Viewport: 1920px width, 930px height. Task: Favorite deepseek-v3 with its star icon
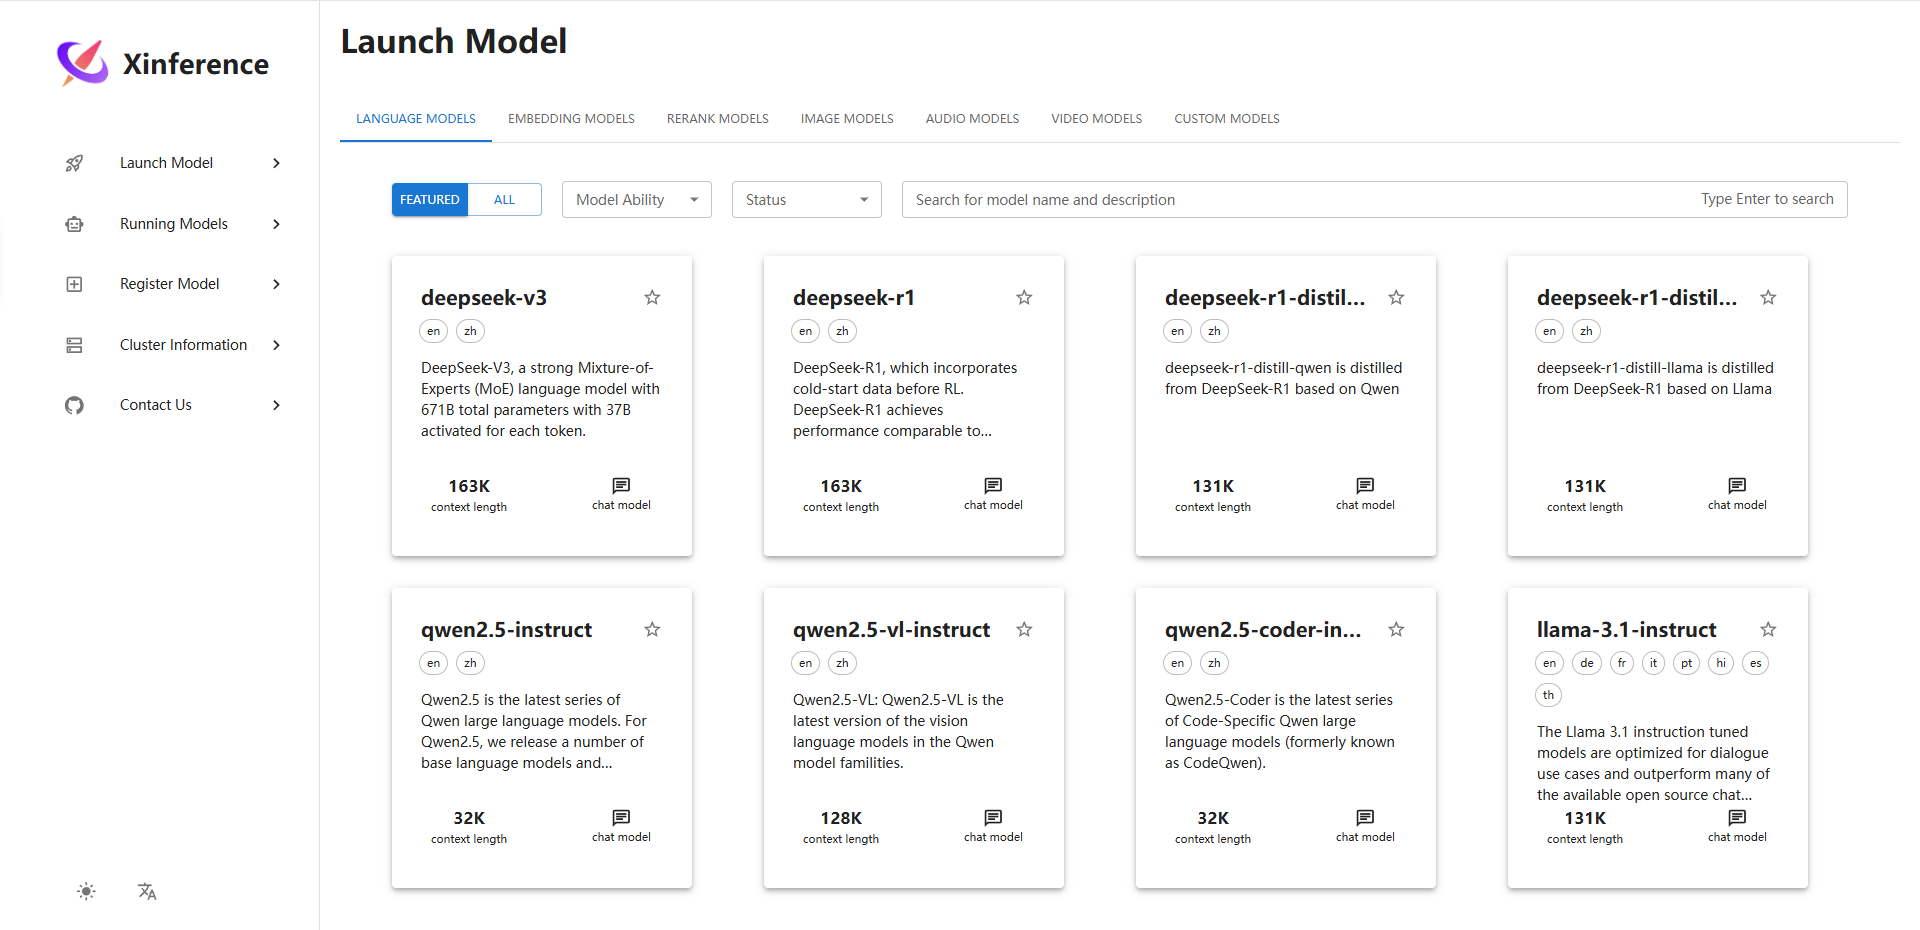click(652, 297)
